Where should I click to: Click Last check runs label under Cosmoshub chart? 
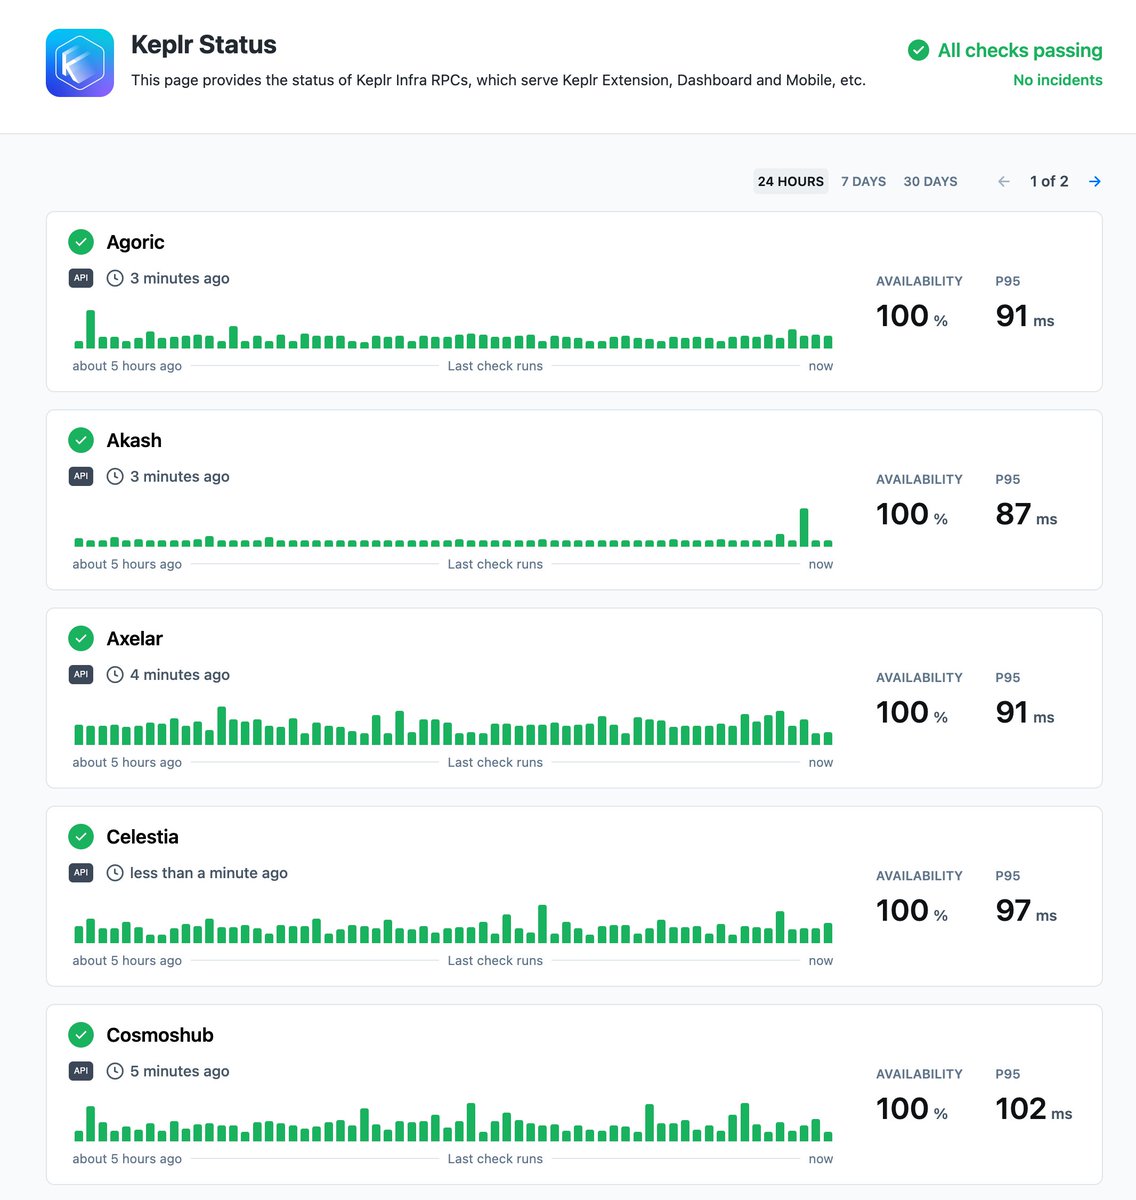pyautogui.click(x=495, y=1159)
